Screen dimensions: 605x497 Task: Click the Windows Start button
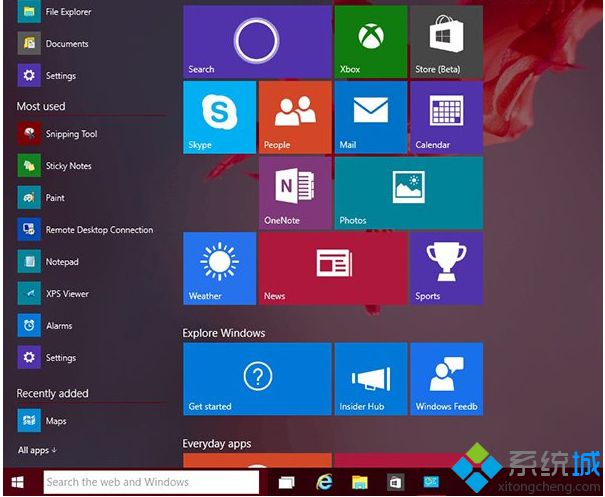click(17, 482)
